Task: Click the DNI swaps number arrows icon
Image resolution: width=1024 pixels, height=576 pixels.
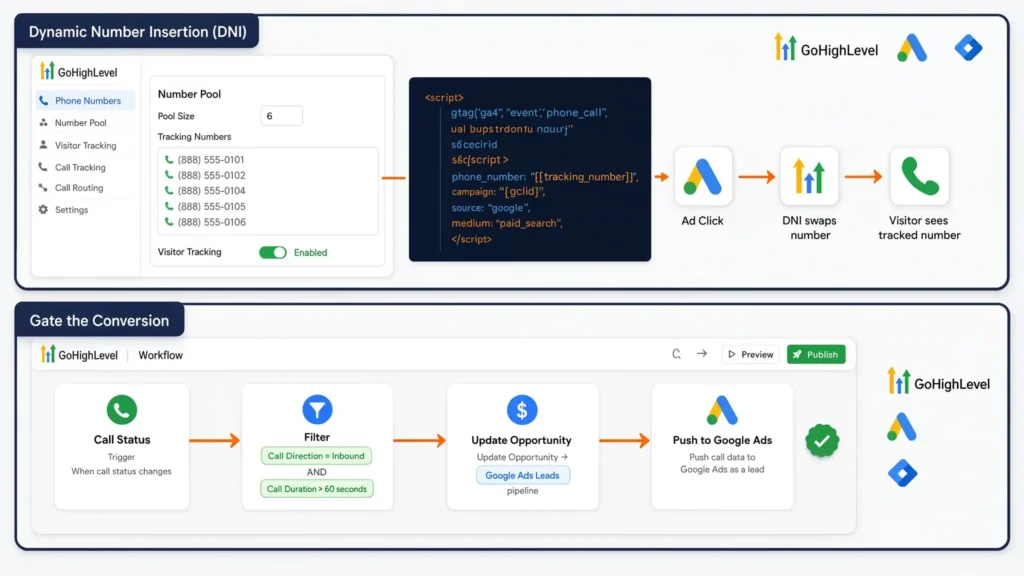Action: [809, 177]
